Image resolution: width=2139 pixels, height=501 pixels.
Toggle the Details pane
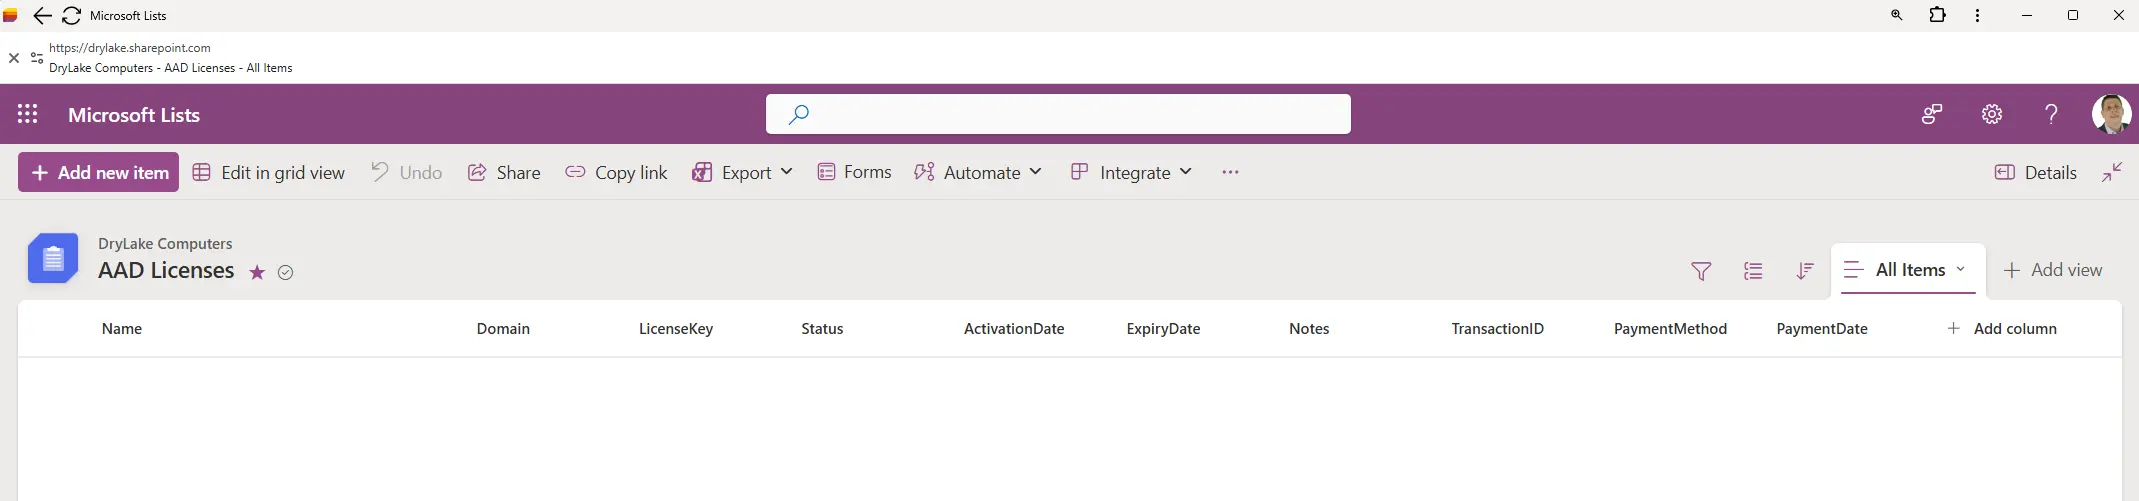[2035, 172]
